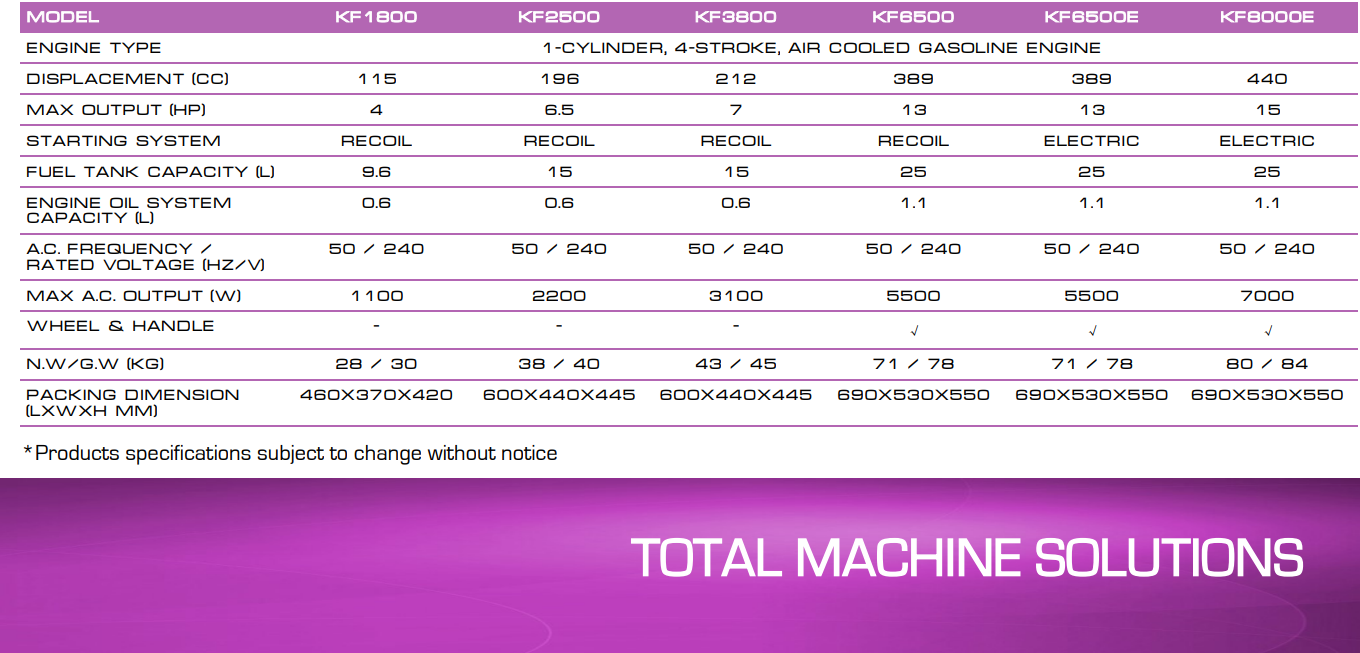Select the KF2500 column header
The image size is (1360, 653).
[558, 17]
